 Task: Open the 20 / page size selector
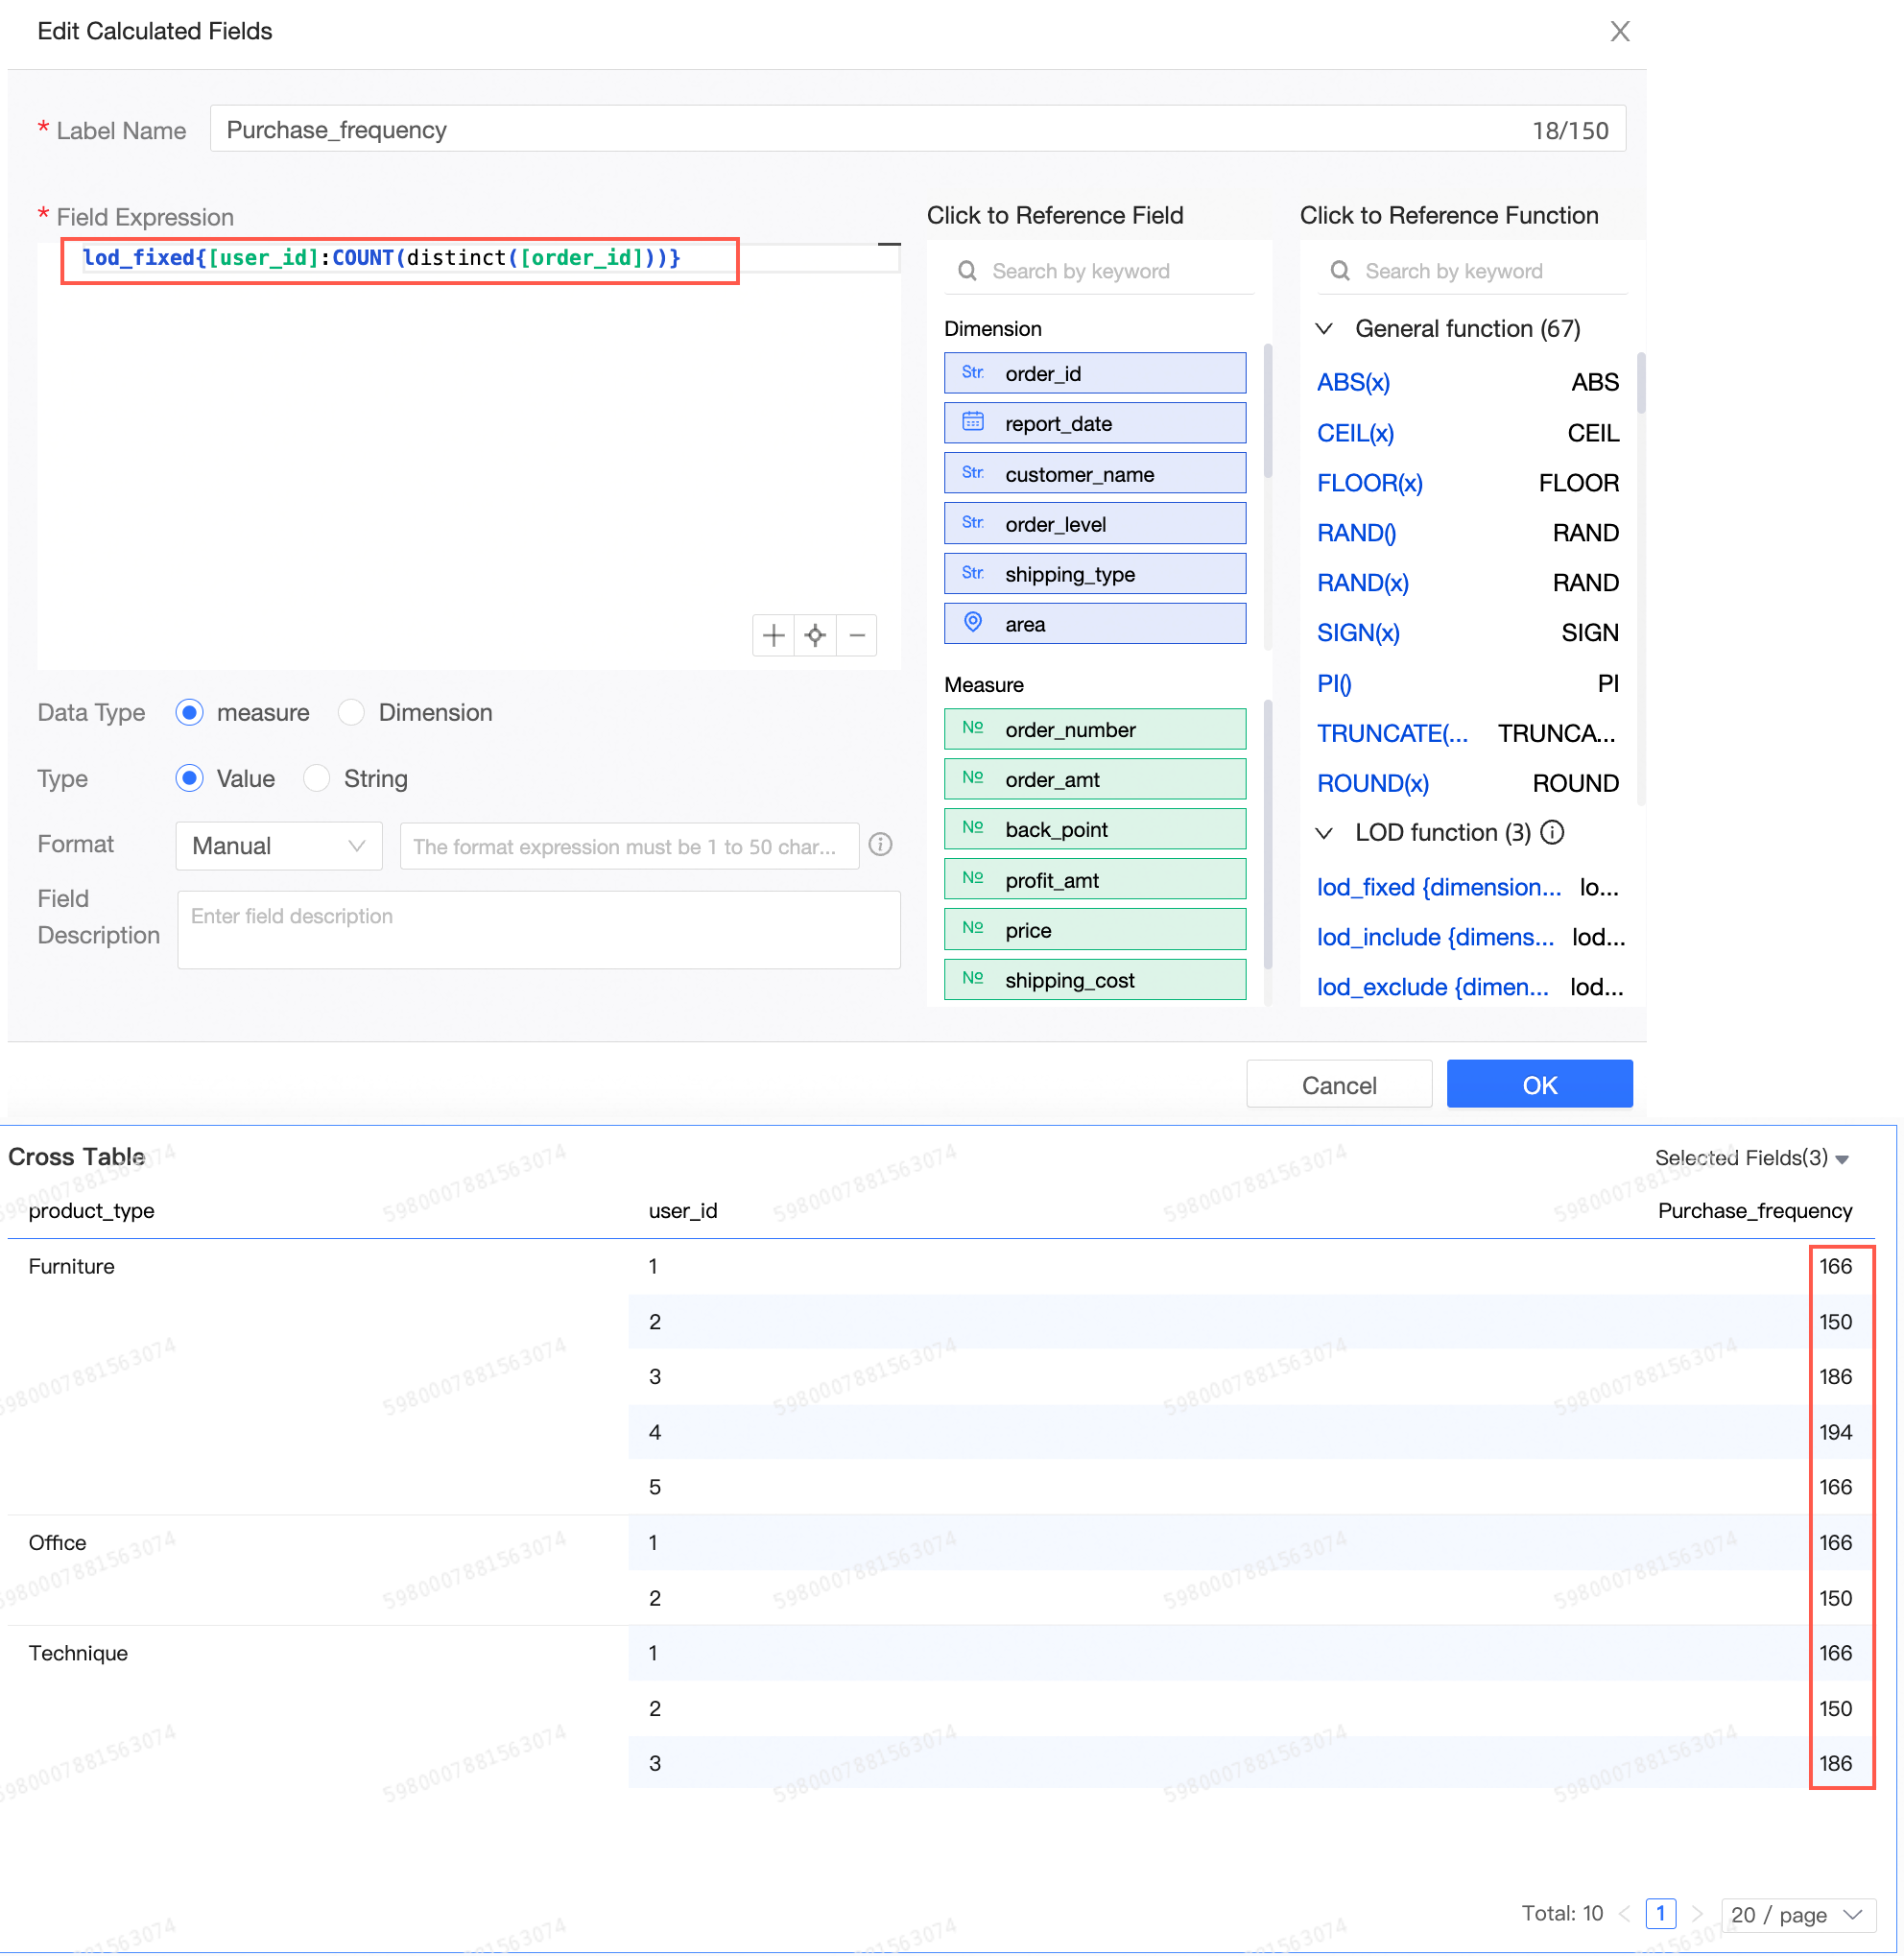point(1795,1914)
